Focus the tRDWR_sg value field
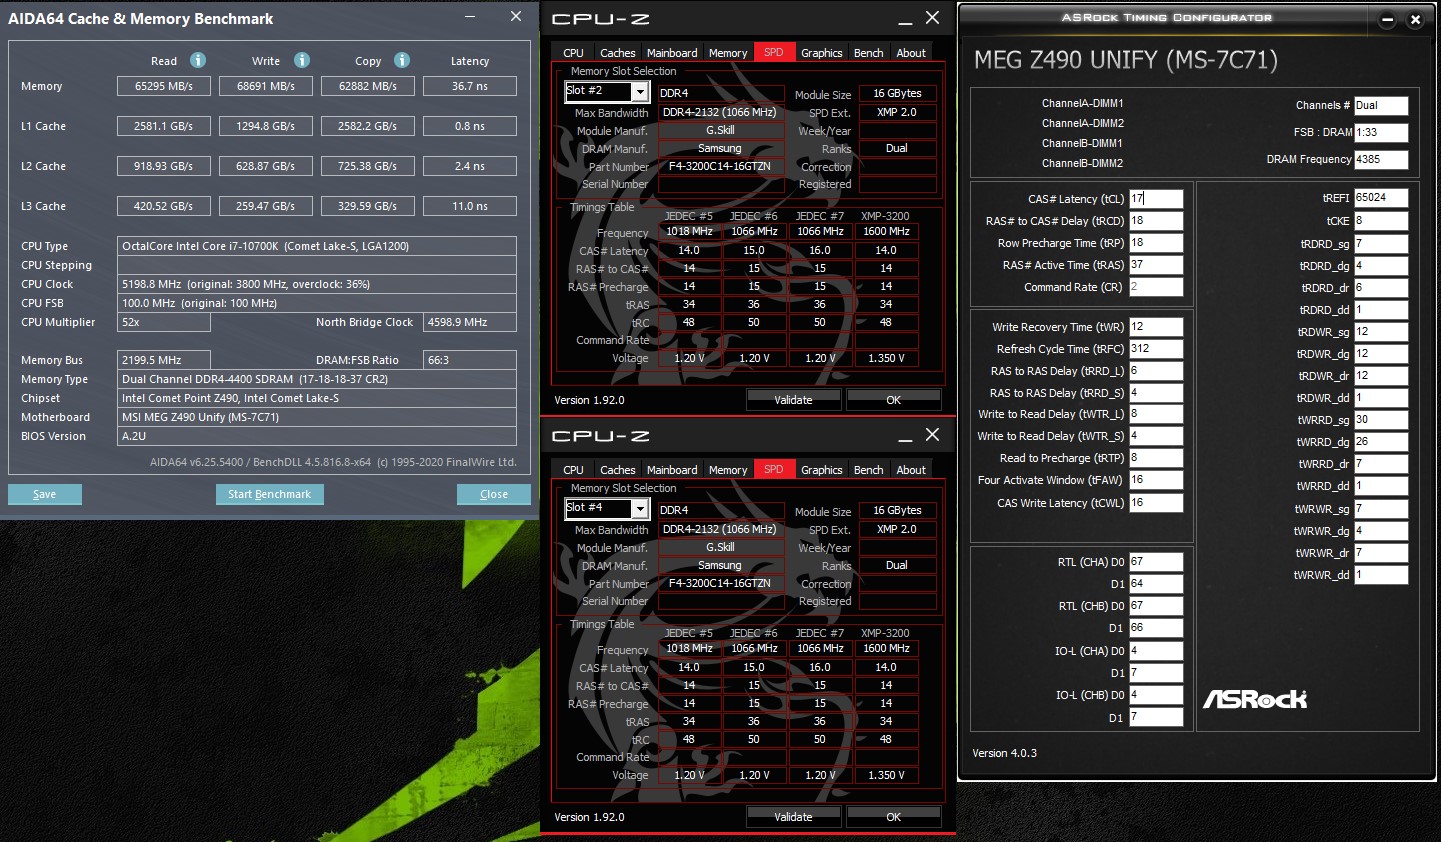Image resolution: width=1441 pixels, height=842 pixels. tap(1382, 332)
